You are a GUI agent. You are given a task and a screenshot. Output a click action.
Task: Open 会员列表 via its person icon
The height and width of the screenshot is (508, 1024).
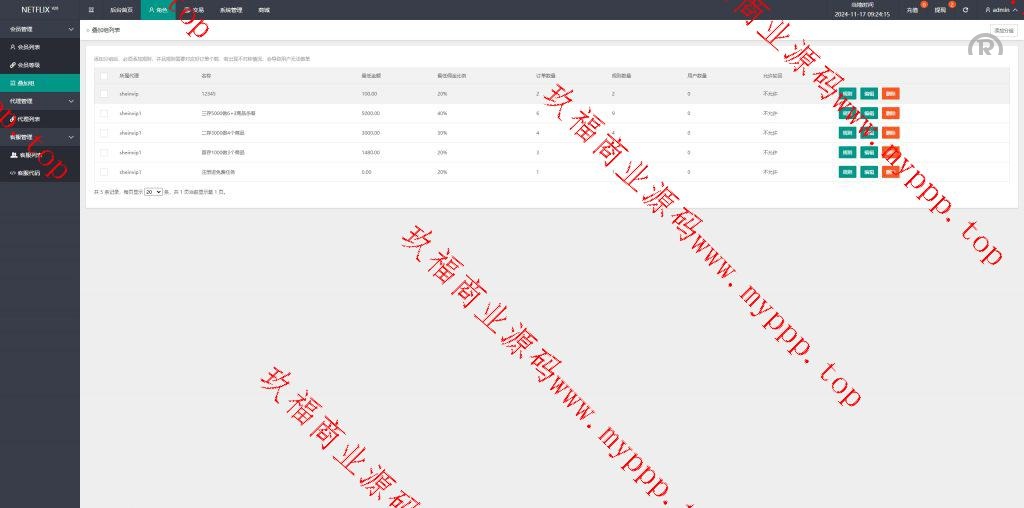coord(12,47)
